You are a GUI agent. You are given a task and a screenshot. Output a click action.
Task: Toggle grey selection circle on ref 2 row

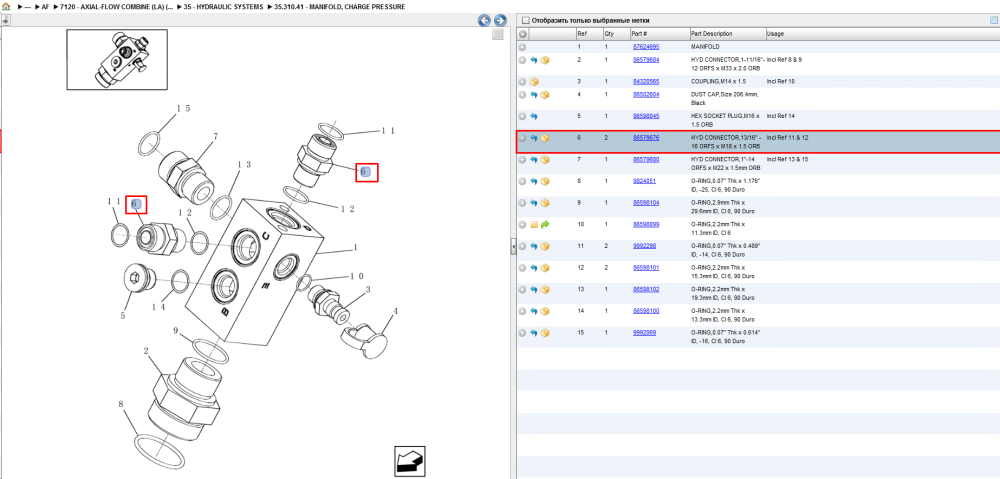click(522, 60)
